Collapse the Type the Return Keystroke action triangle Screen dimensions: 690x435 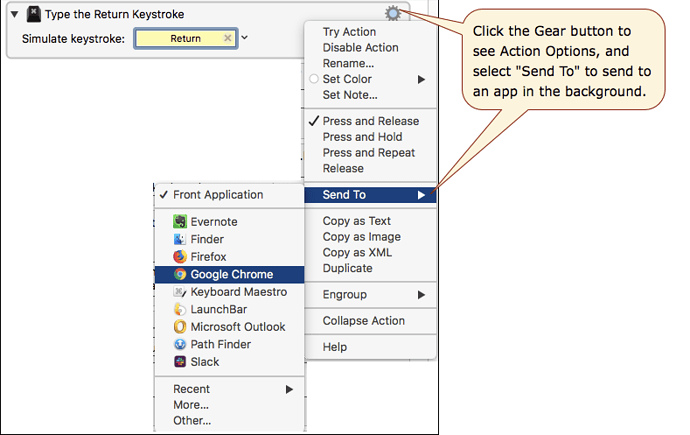tap(15, 15)
